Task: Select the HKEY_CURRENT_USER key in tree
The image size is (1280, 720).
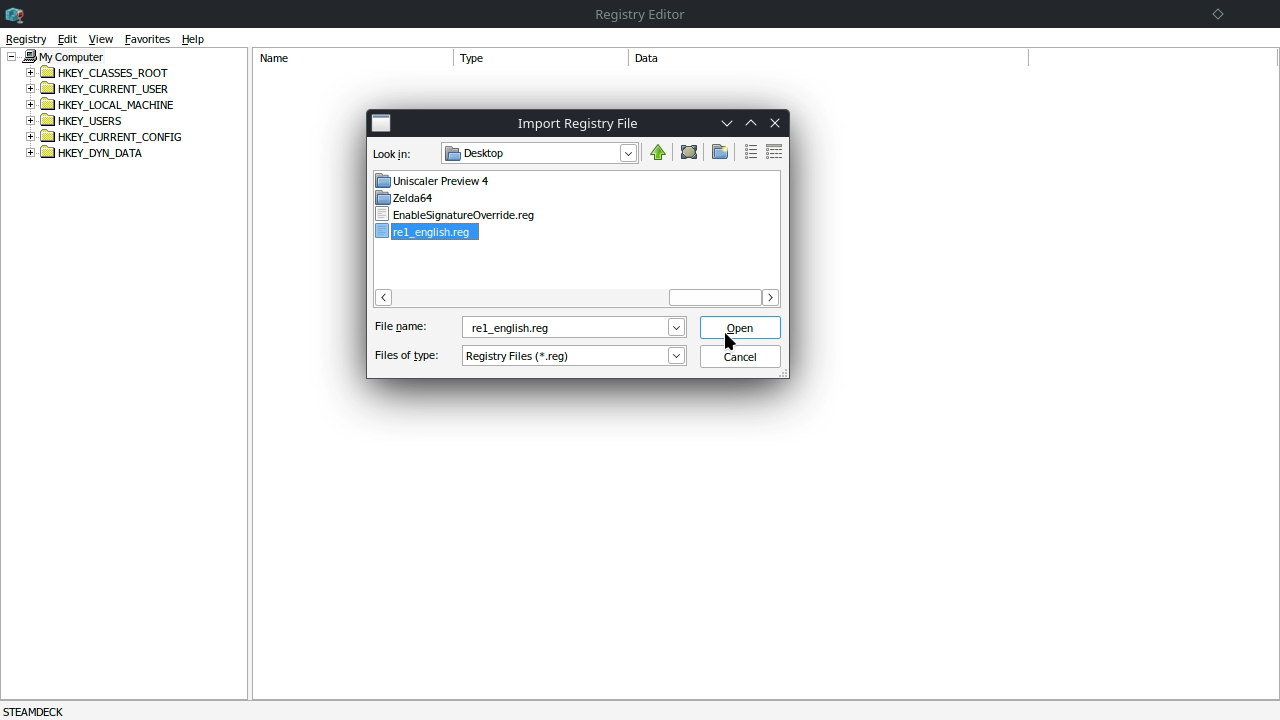Action: coord(112,89)
